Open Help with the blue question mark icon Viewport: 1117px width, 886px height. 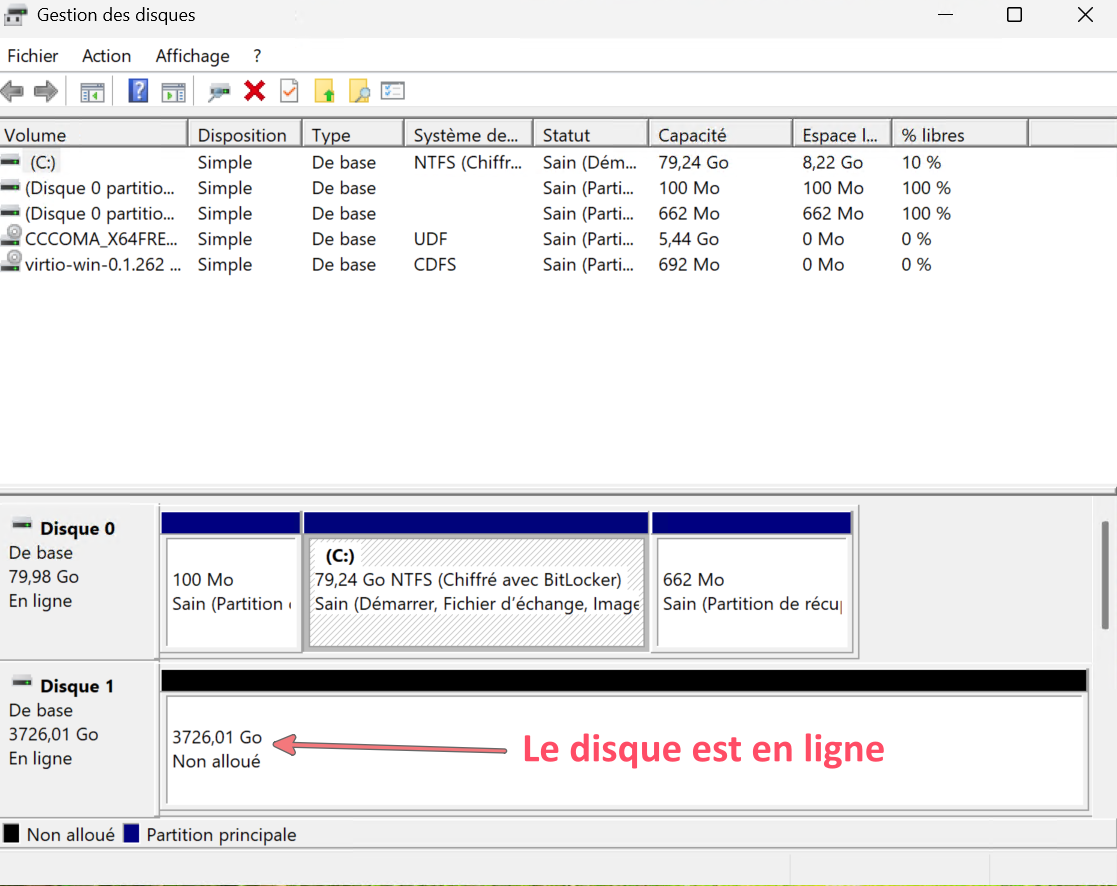tap(138, 92)
